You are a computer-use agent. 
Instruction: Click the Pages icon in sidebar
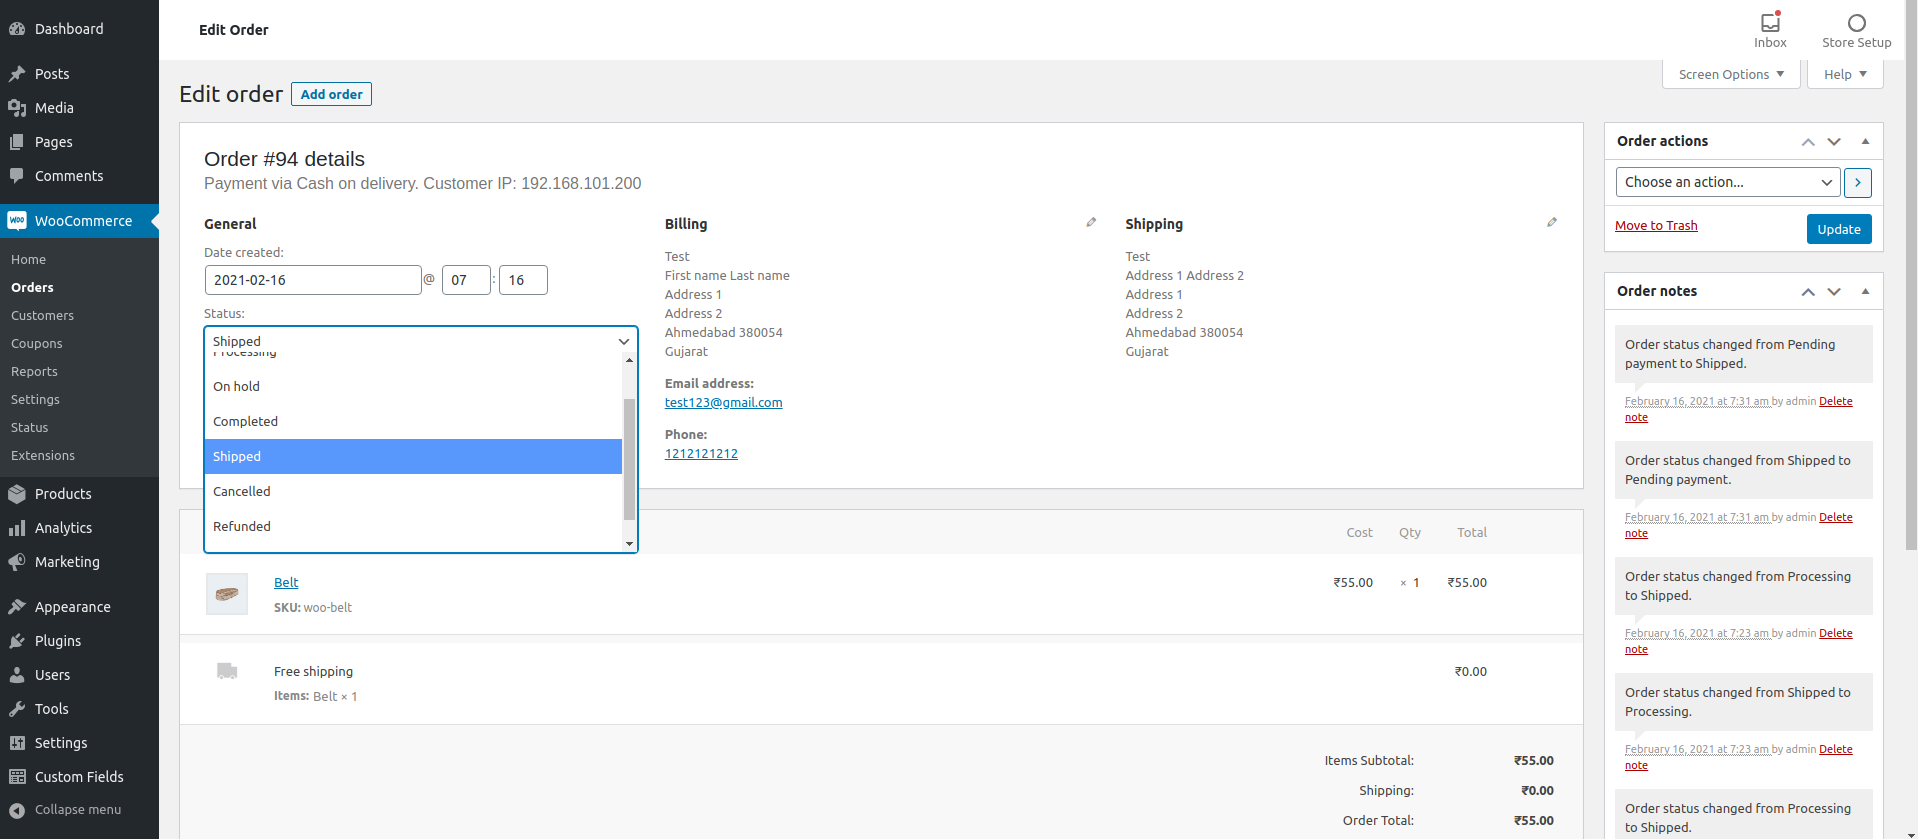click(x=17, y=142)
